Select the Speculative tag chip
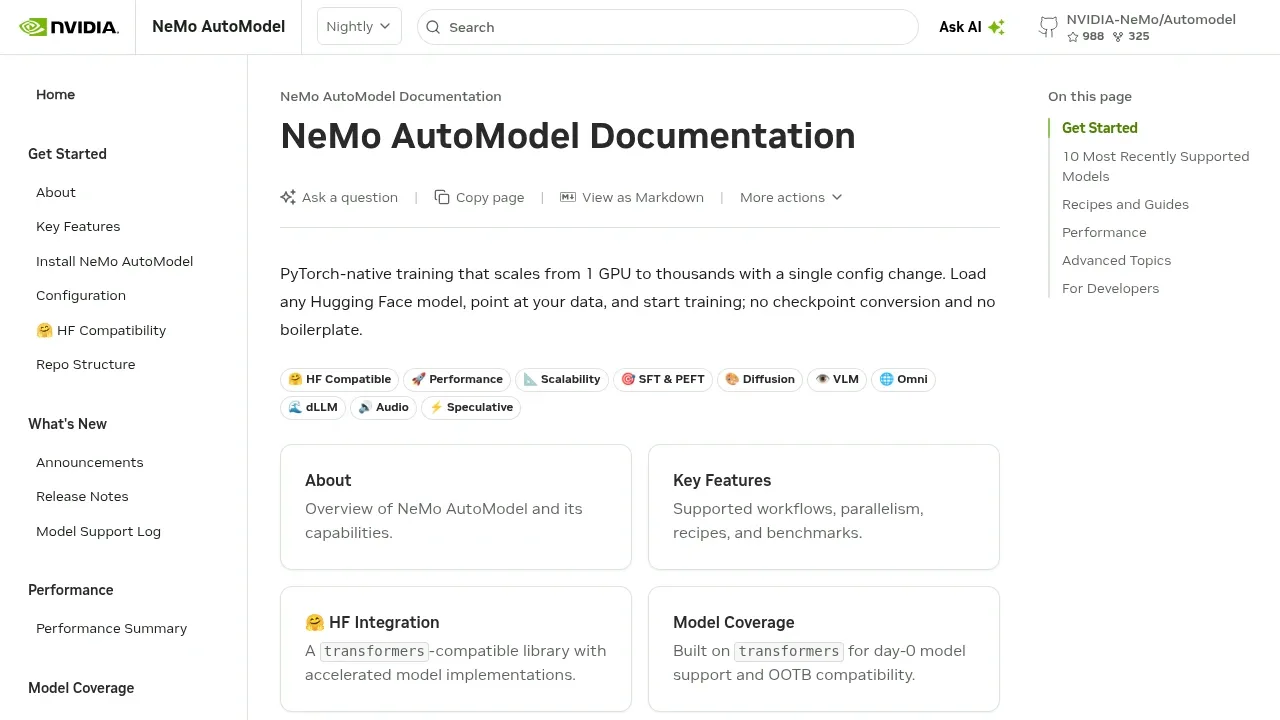 tap(471, 407)
